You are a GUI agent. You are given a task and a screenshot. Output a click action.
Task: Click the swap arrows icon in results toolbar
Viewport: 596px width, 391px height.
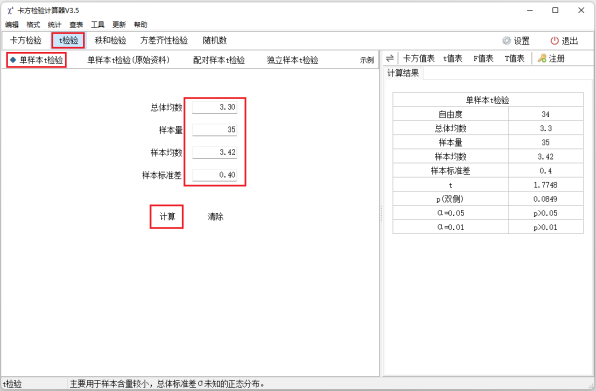click(390, 58)
